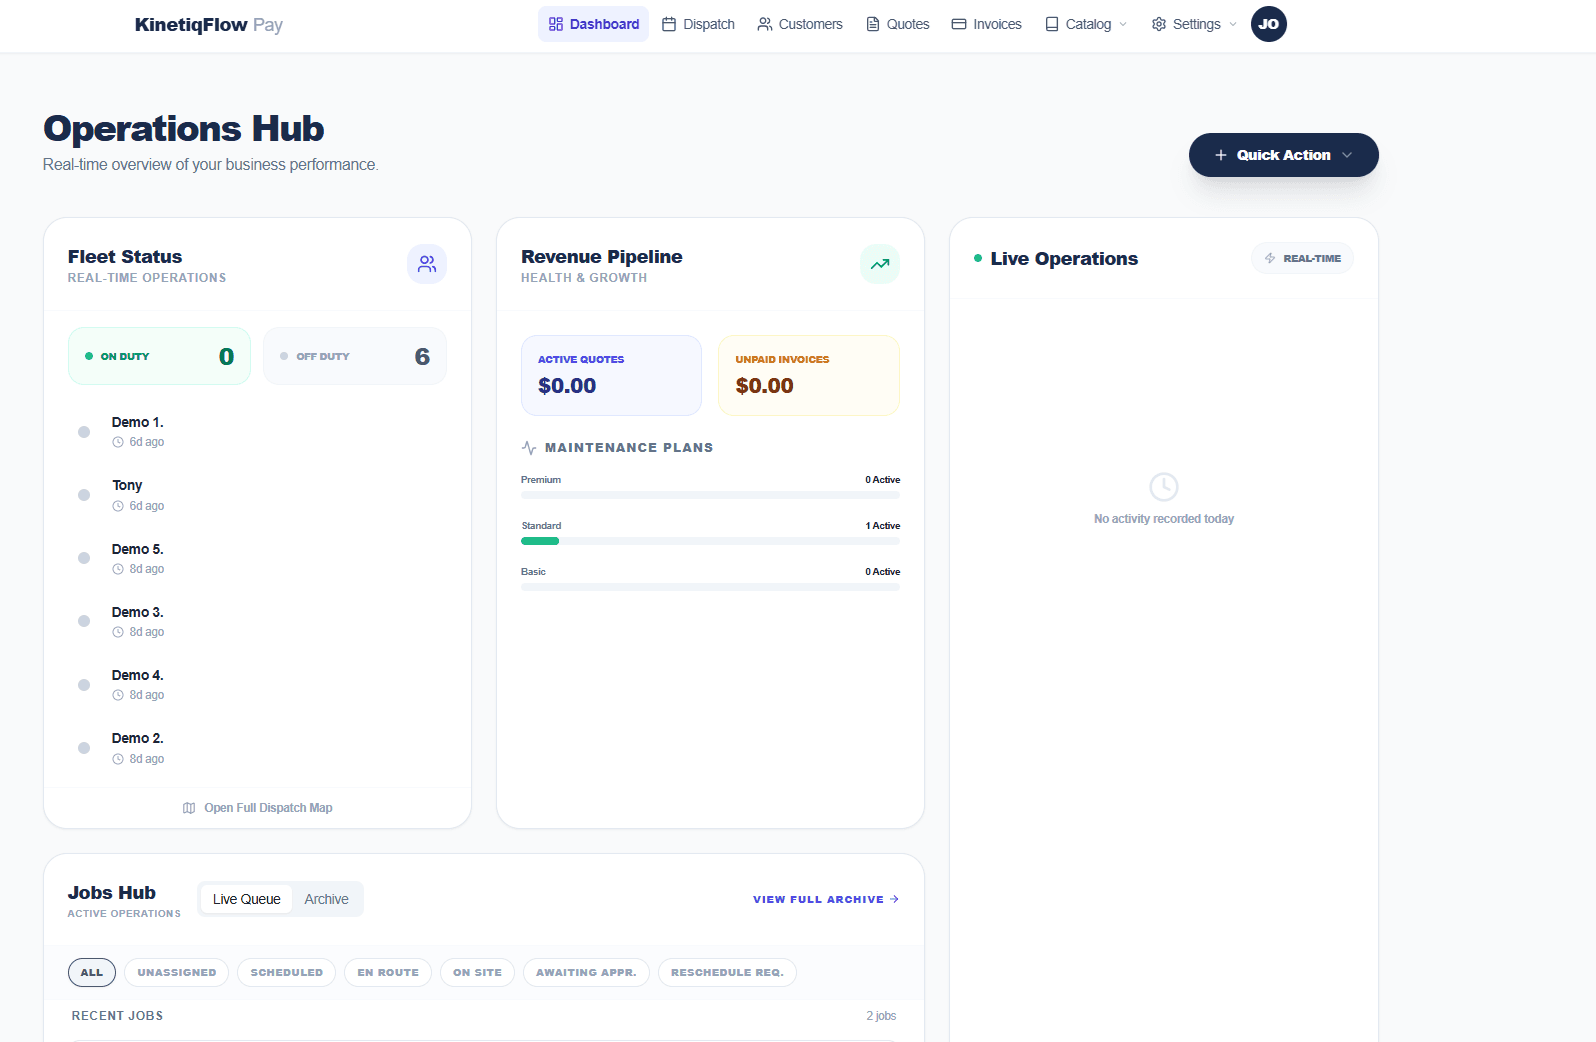
Task: Switch to the Archive tab
Action: click(x=327, y=899)
